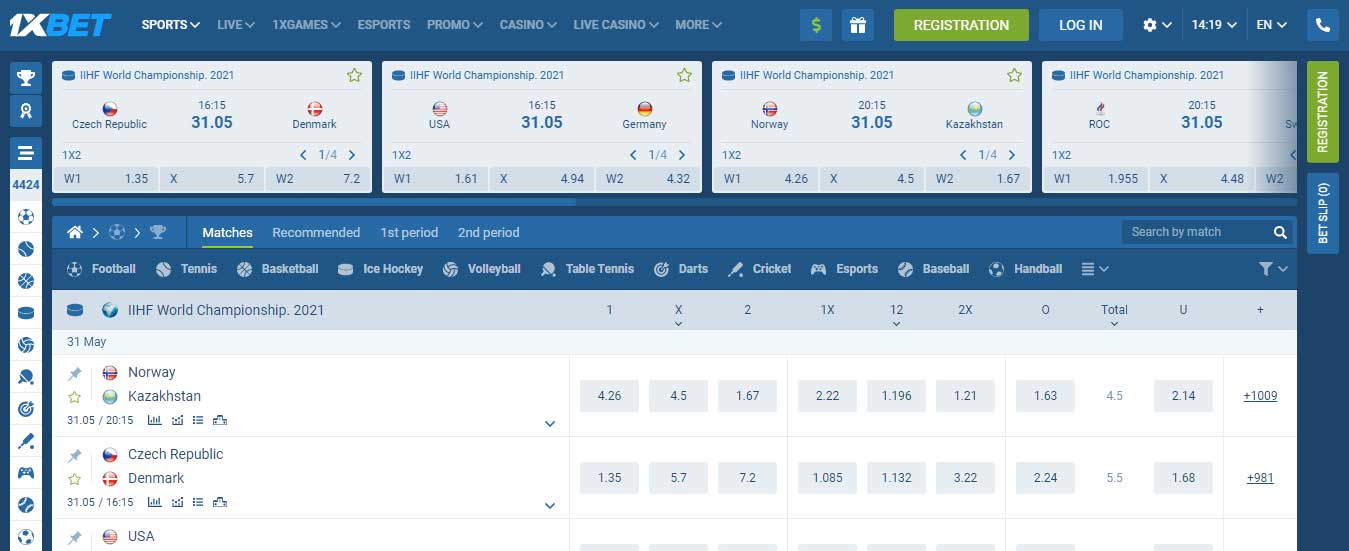Click the featured matches horizontal scrollbar
This screenshot has height=551, width=1349.
314,202
